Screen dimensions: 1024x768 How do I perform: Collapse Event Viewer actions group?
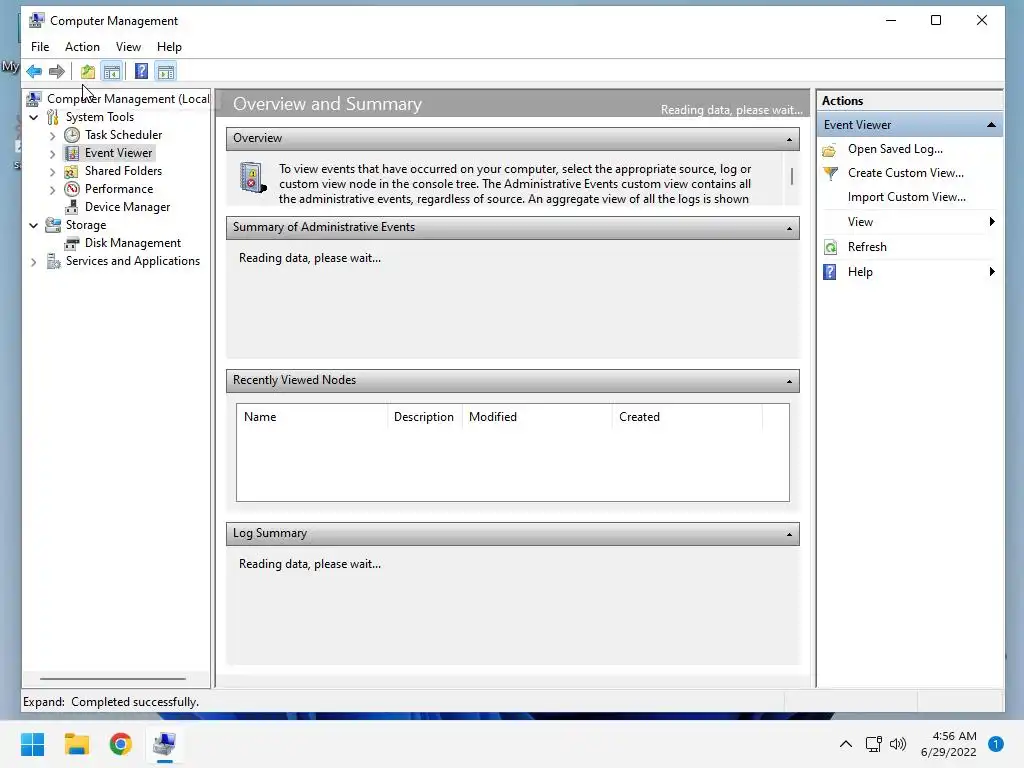point(991,125)
